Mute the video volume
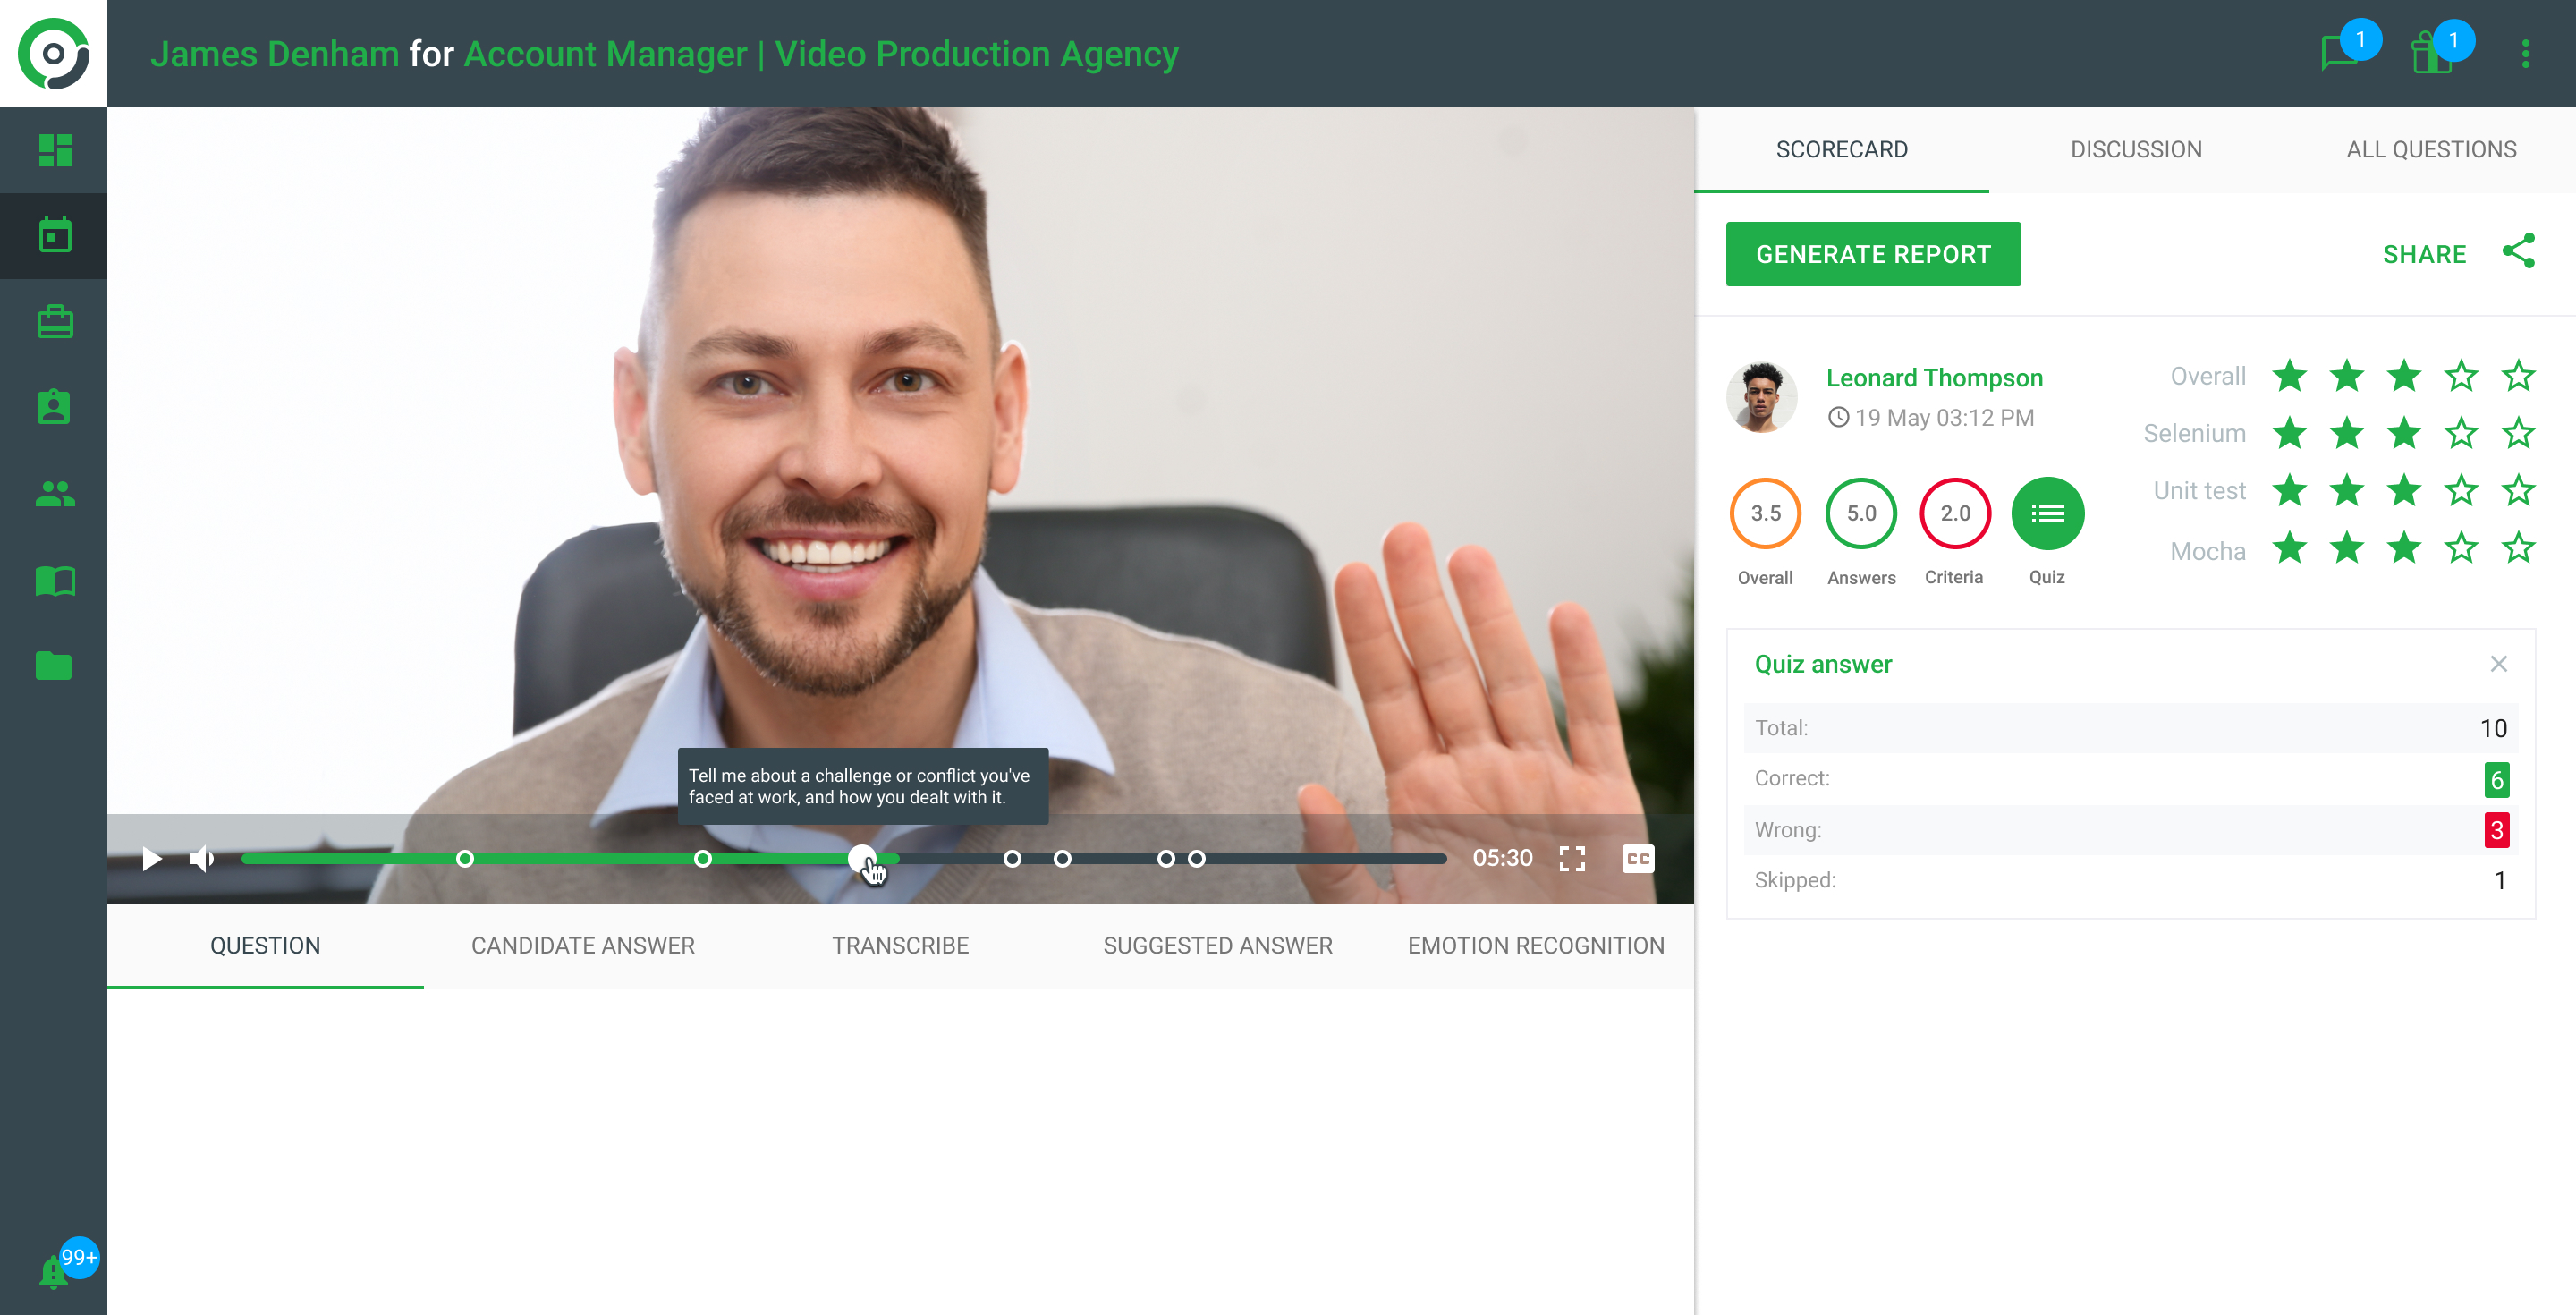 [x=201, y=858]
